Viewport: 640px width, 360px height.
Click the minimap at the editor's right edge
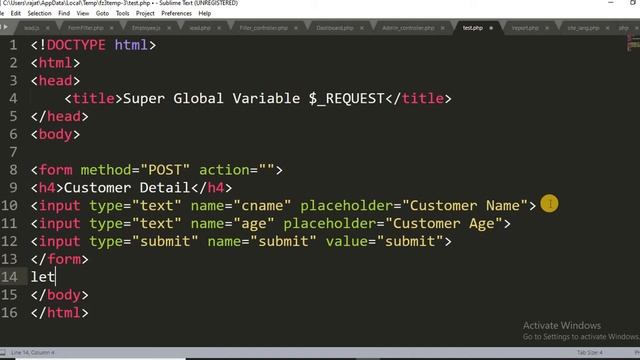[633, 42]
